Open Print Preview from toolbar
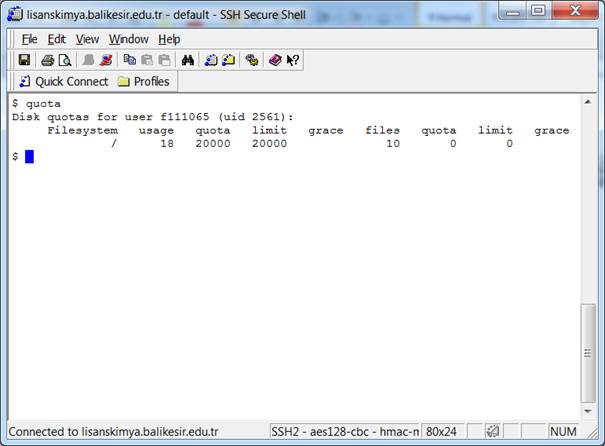Screen dimensions: 605x446 click(64, 60)
